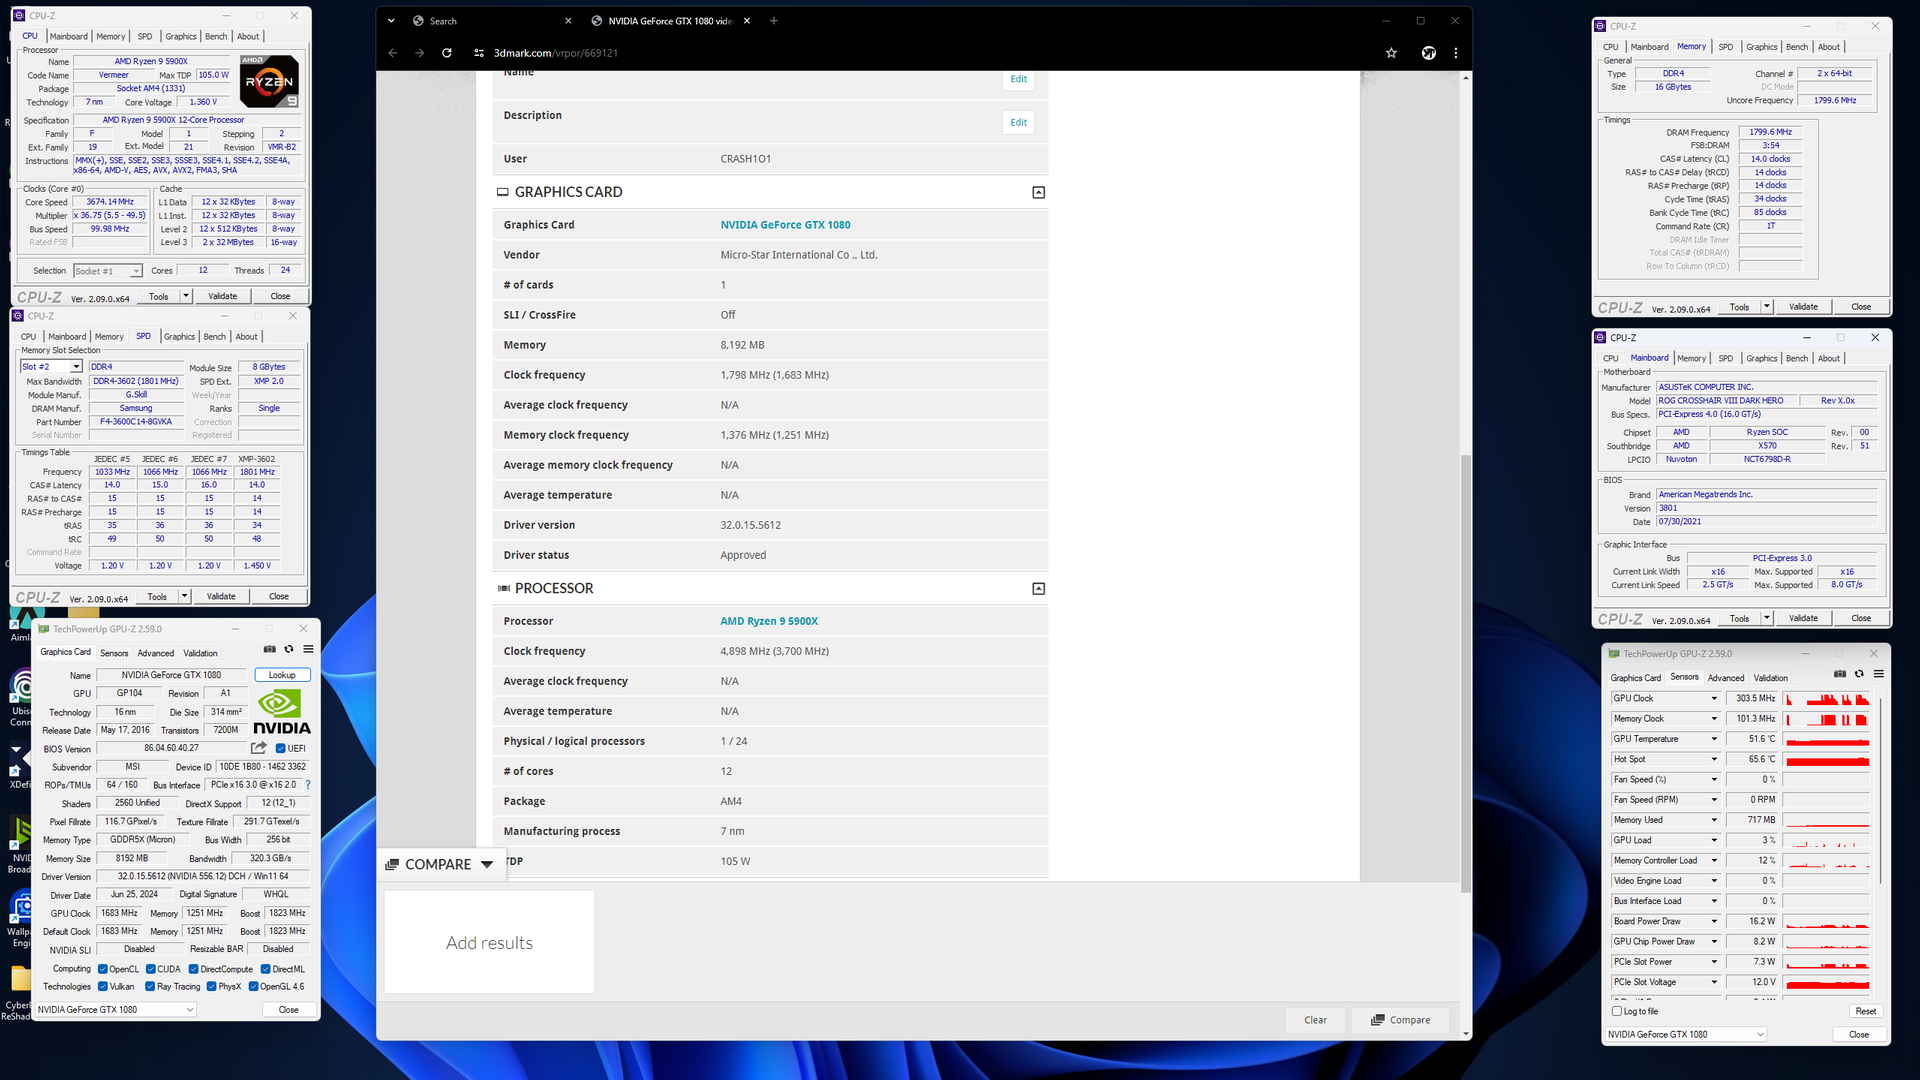Open the Ubisoft Connect desktop icon

(x=21, y=696)
